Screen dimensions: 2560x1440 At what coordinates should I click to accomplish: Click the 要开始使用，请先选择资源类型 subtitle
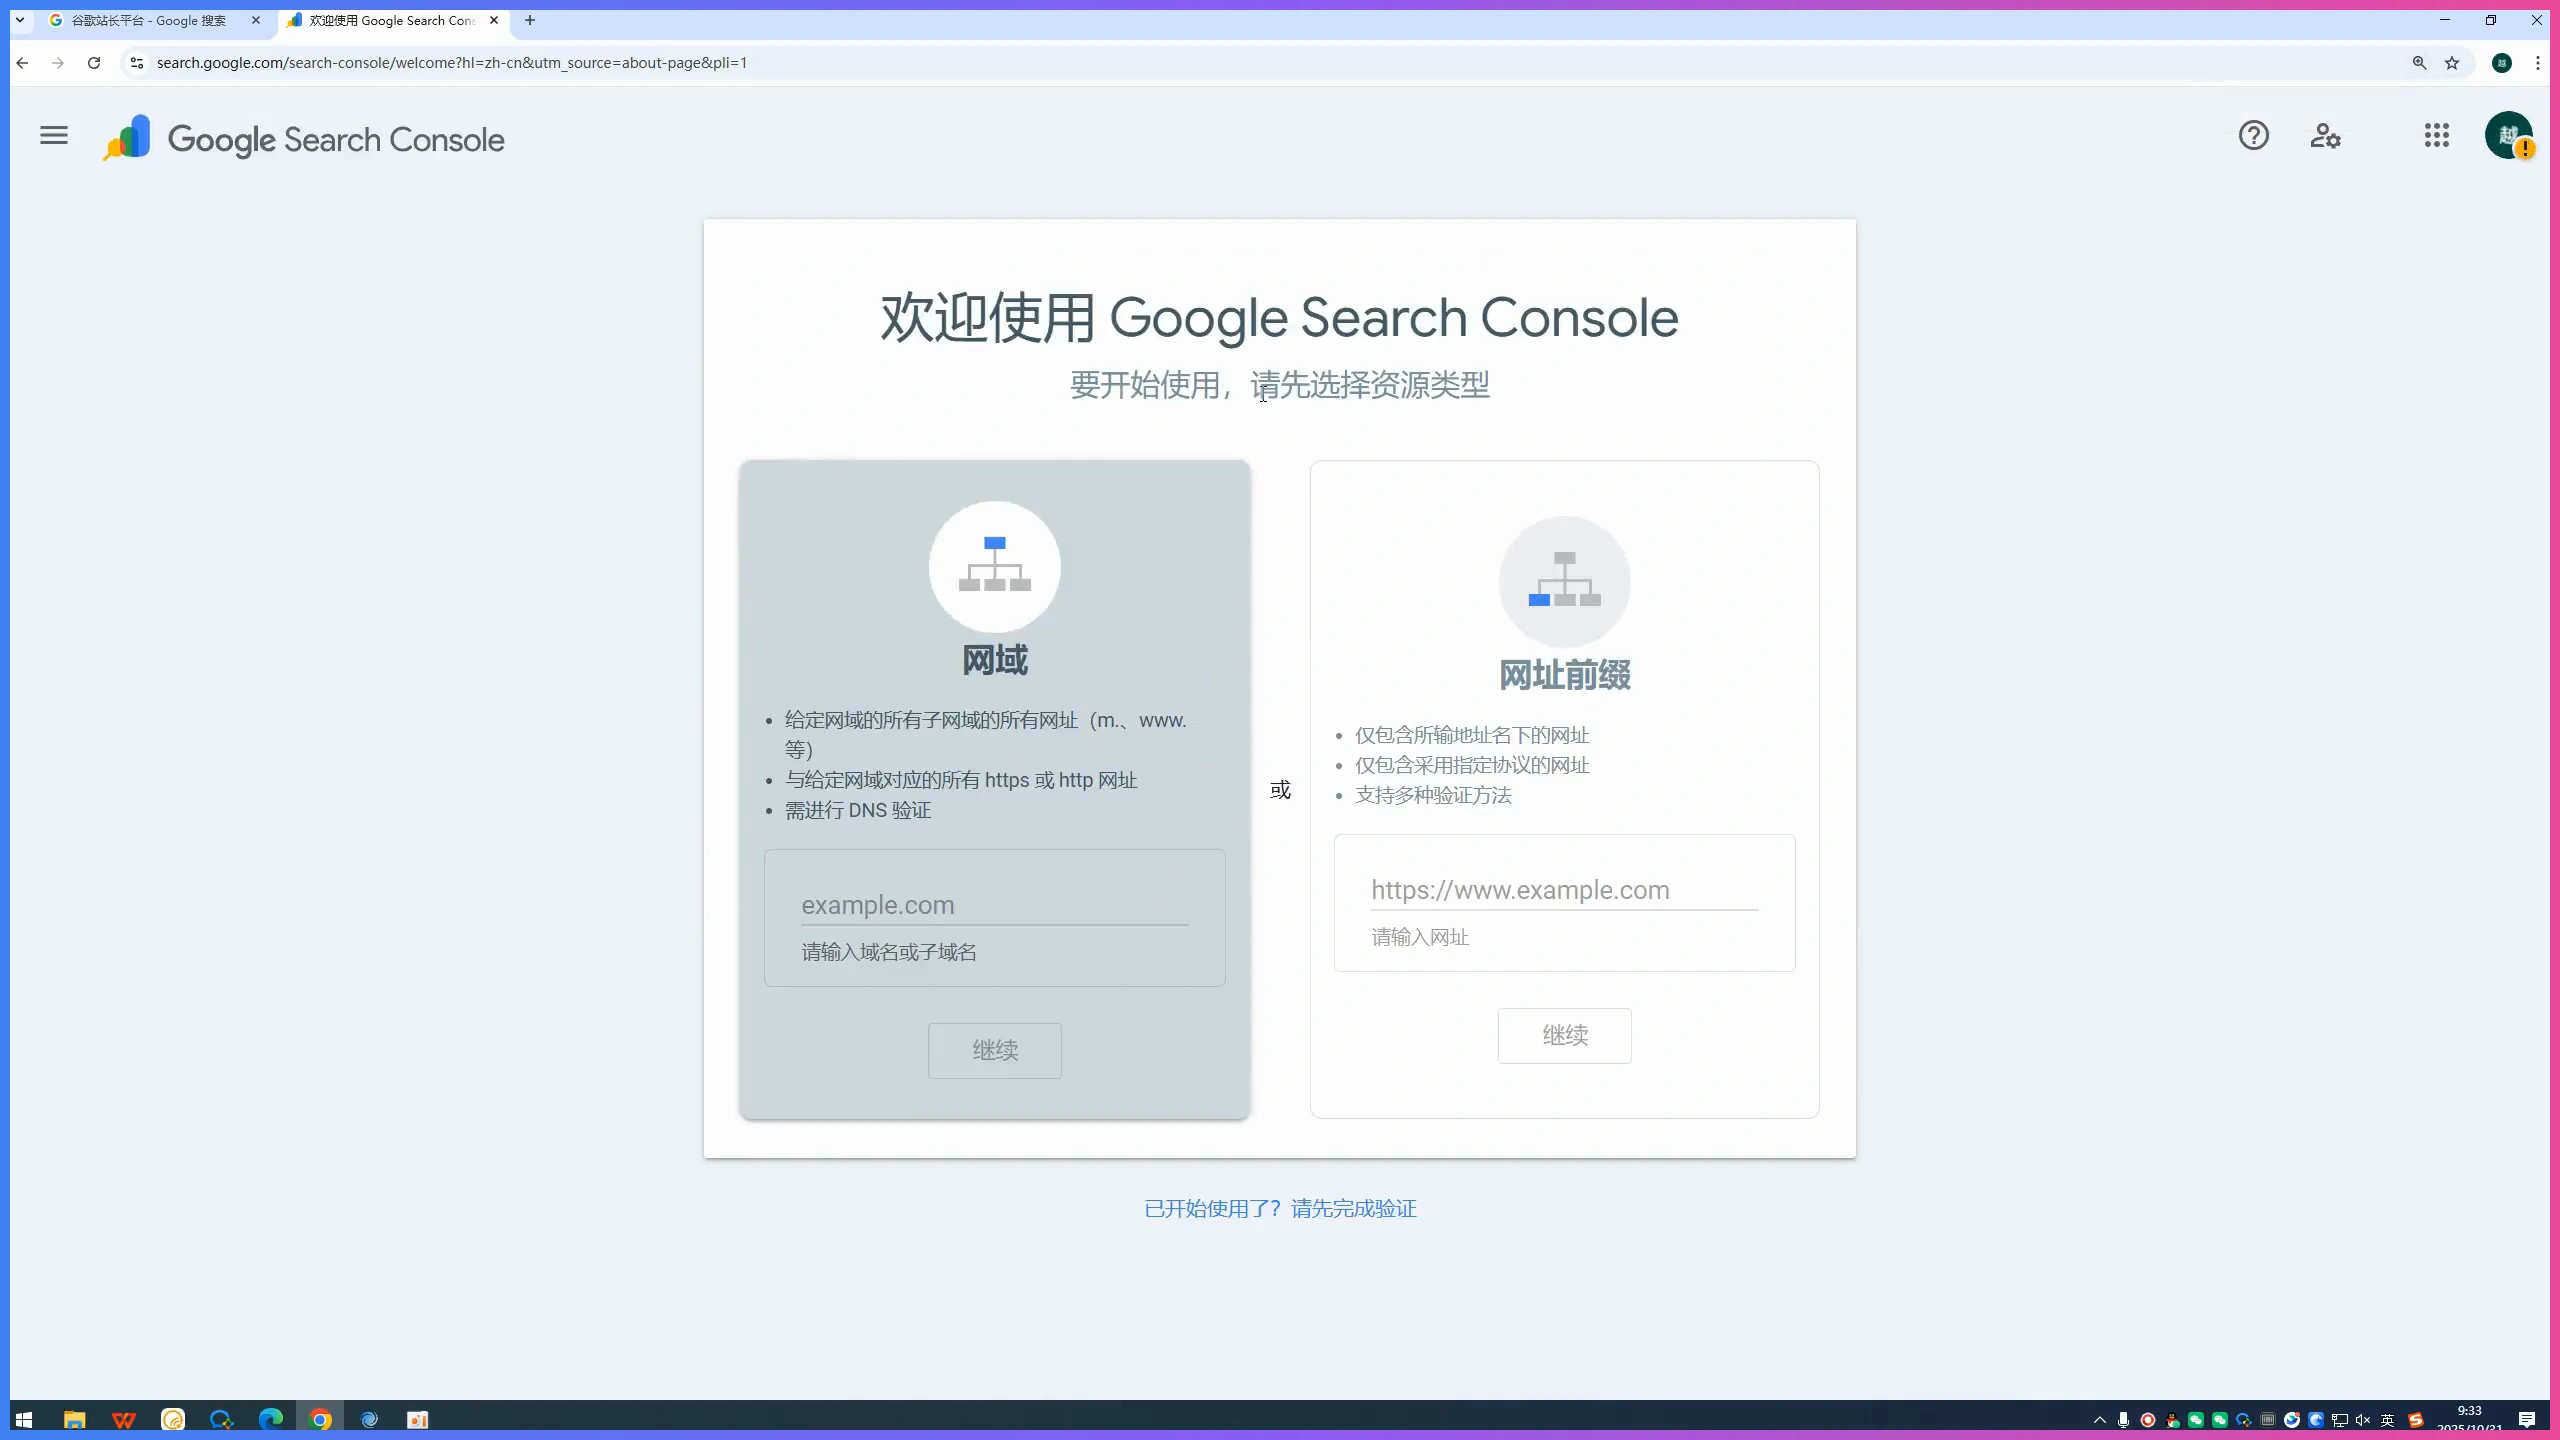pyautogui.click(x=1280, y=385)
